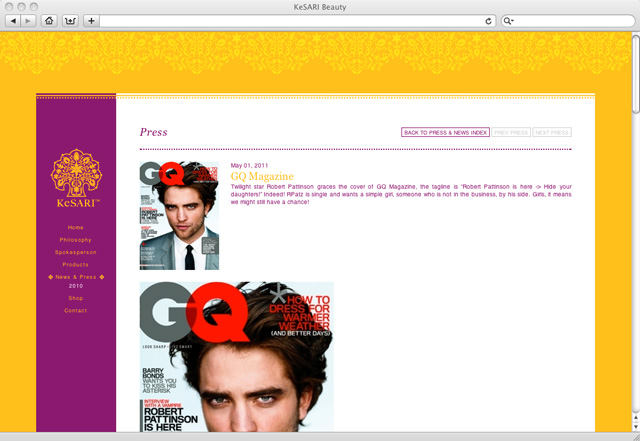Click the large GQ cover image
Image resolution: width=640 pixels, height=441 pixels.
click(x=237, y=357)
